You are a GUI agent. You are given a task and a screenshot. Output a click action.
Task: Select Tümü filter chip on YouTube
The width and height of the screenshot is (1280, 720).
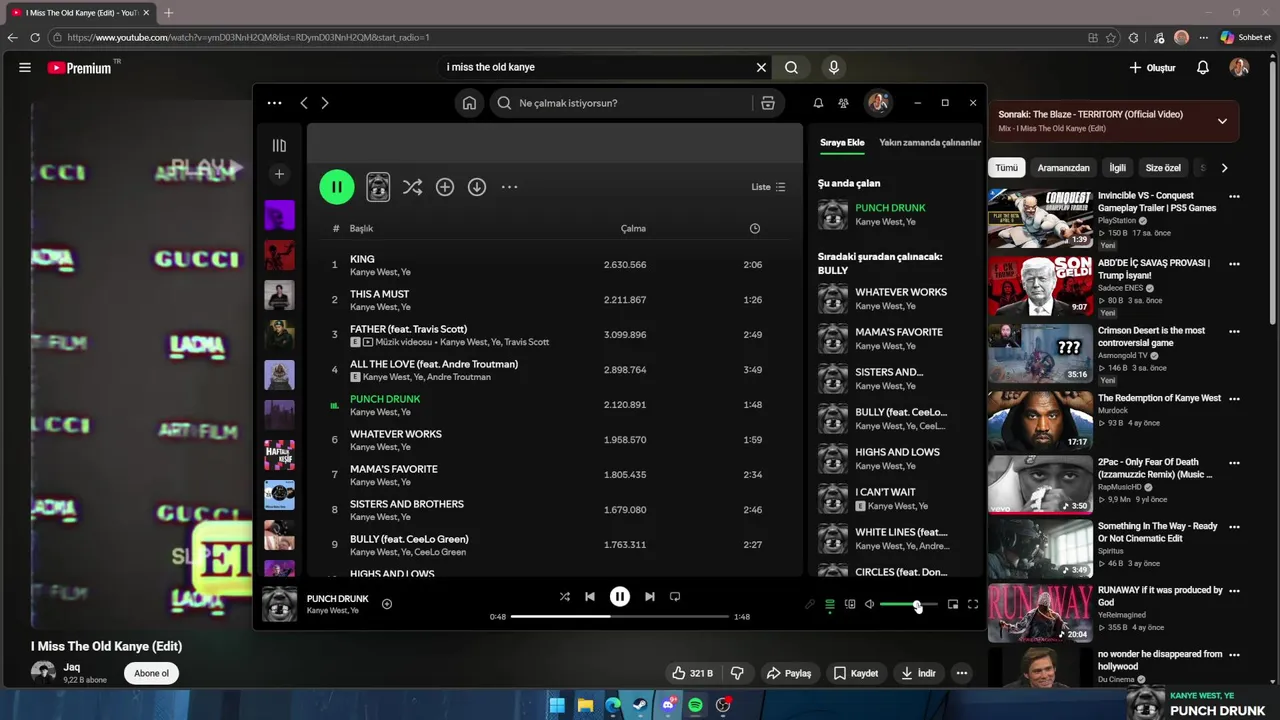(1006, 168)
